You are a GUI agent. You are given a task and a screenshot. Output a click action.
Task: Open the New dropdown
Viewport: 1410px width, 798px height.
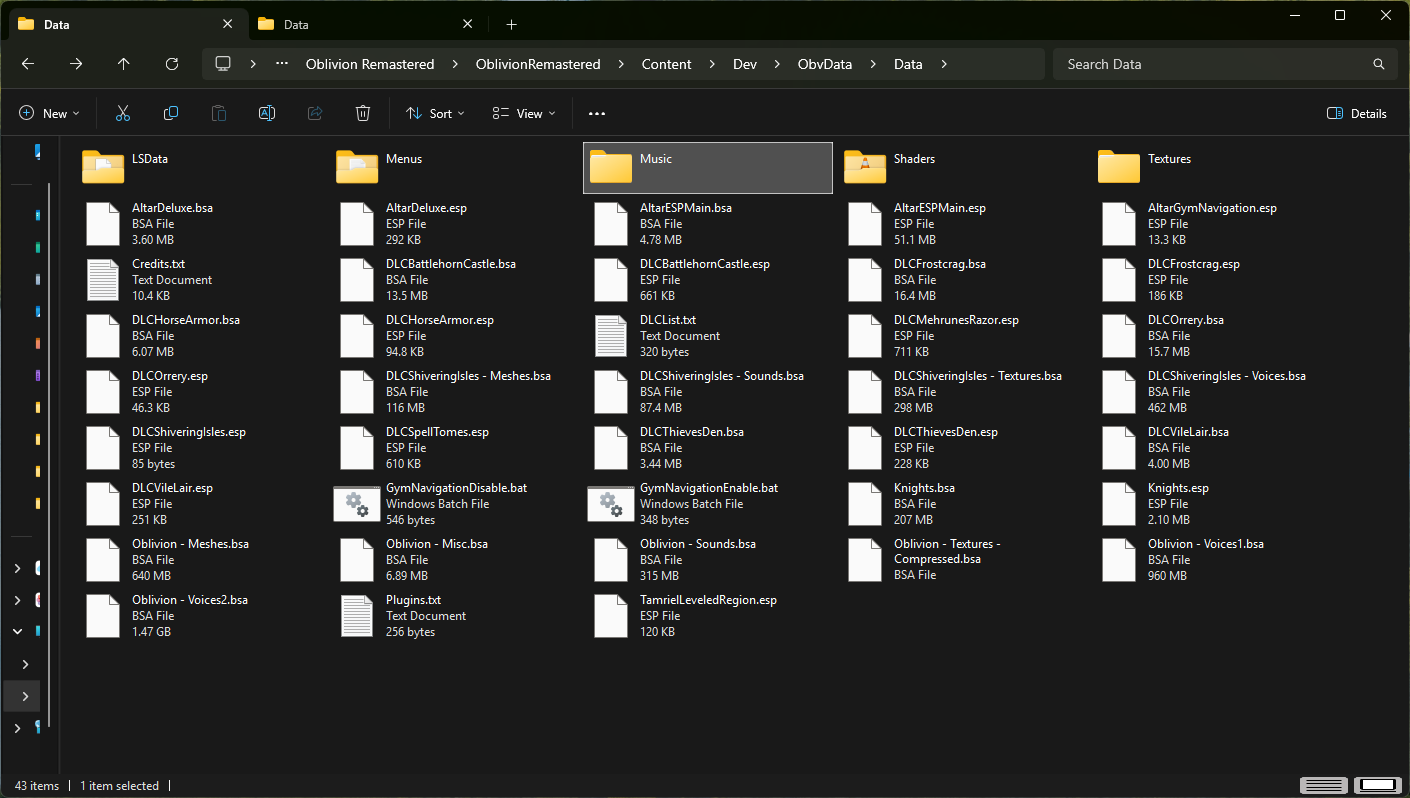click(48, 112)
